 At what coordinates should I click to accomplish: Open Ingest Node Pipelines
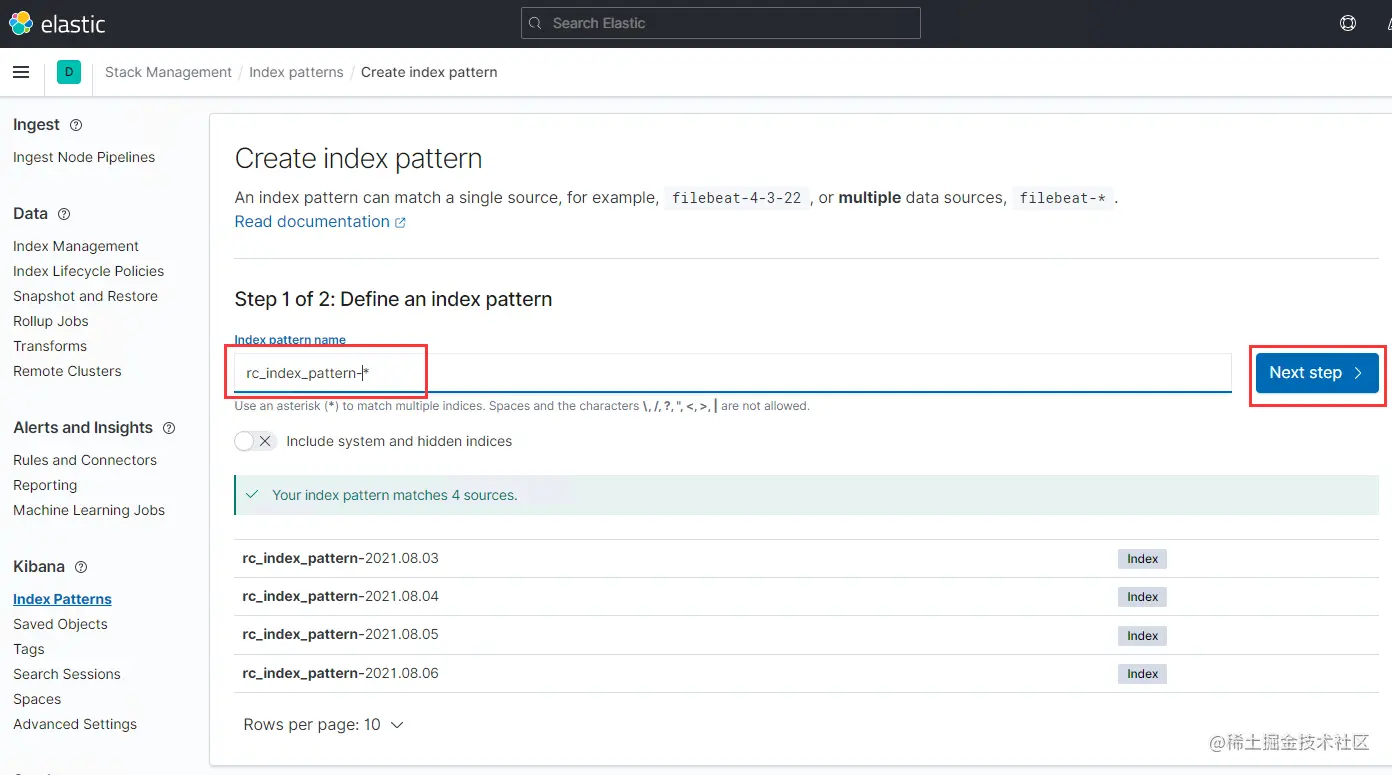(x=84, y=157)
